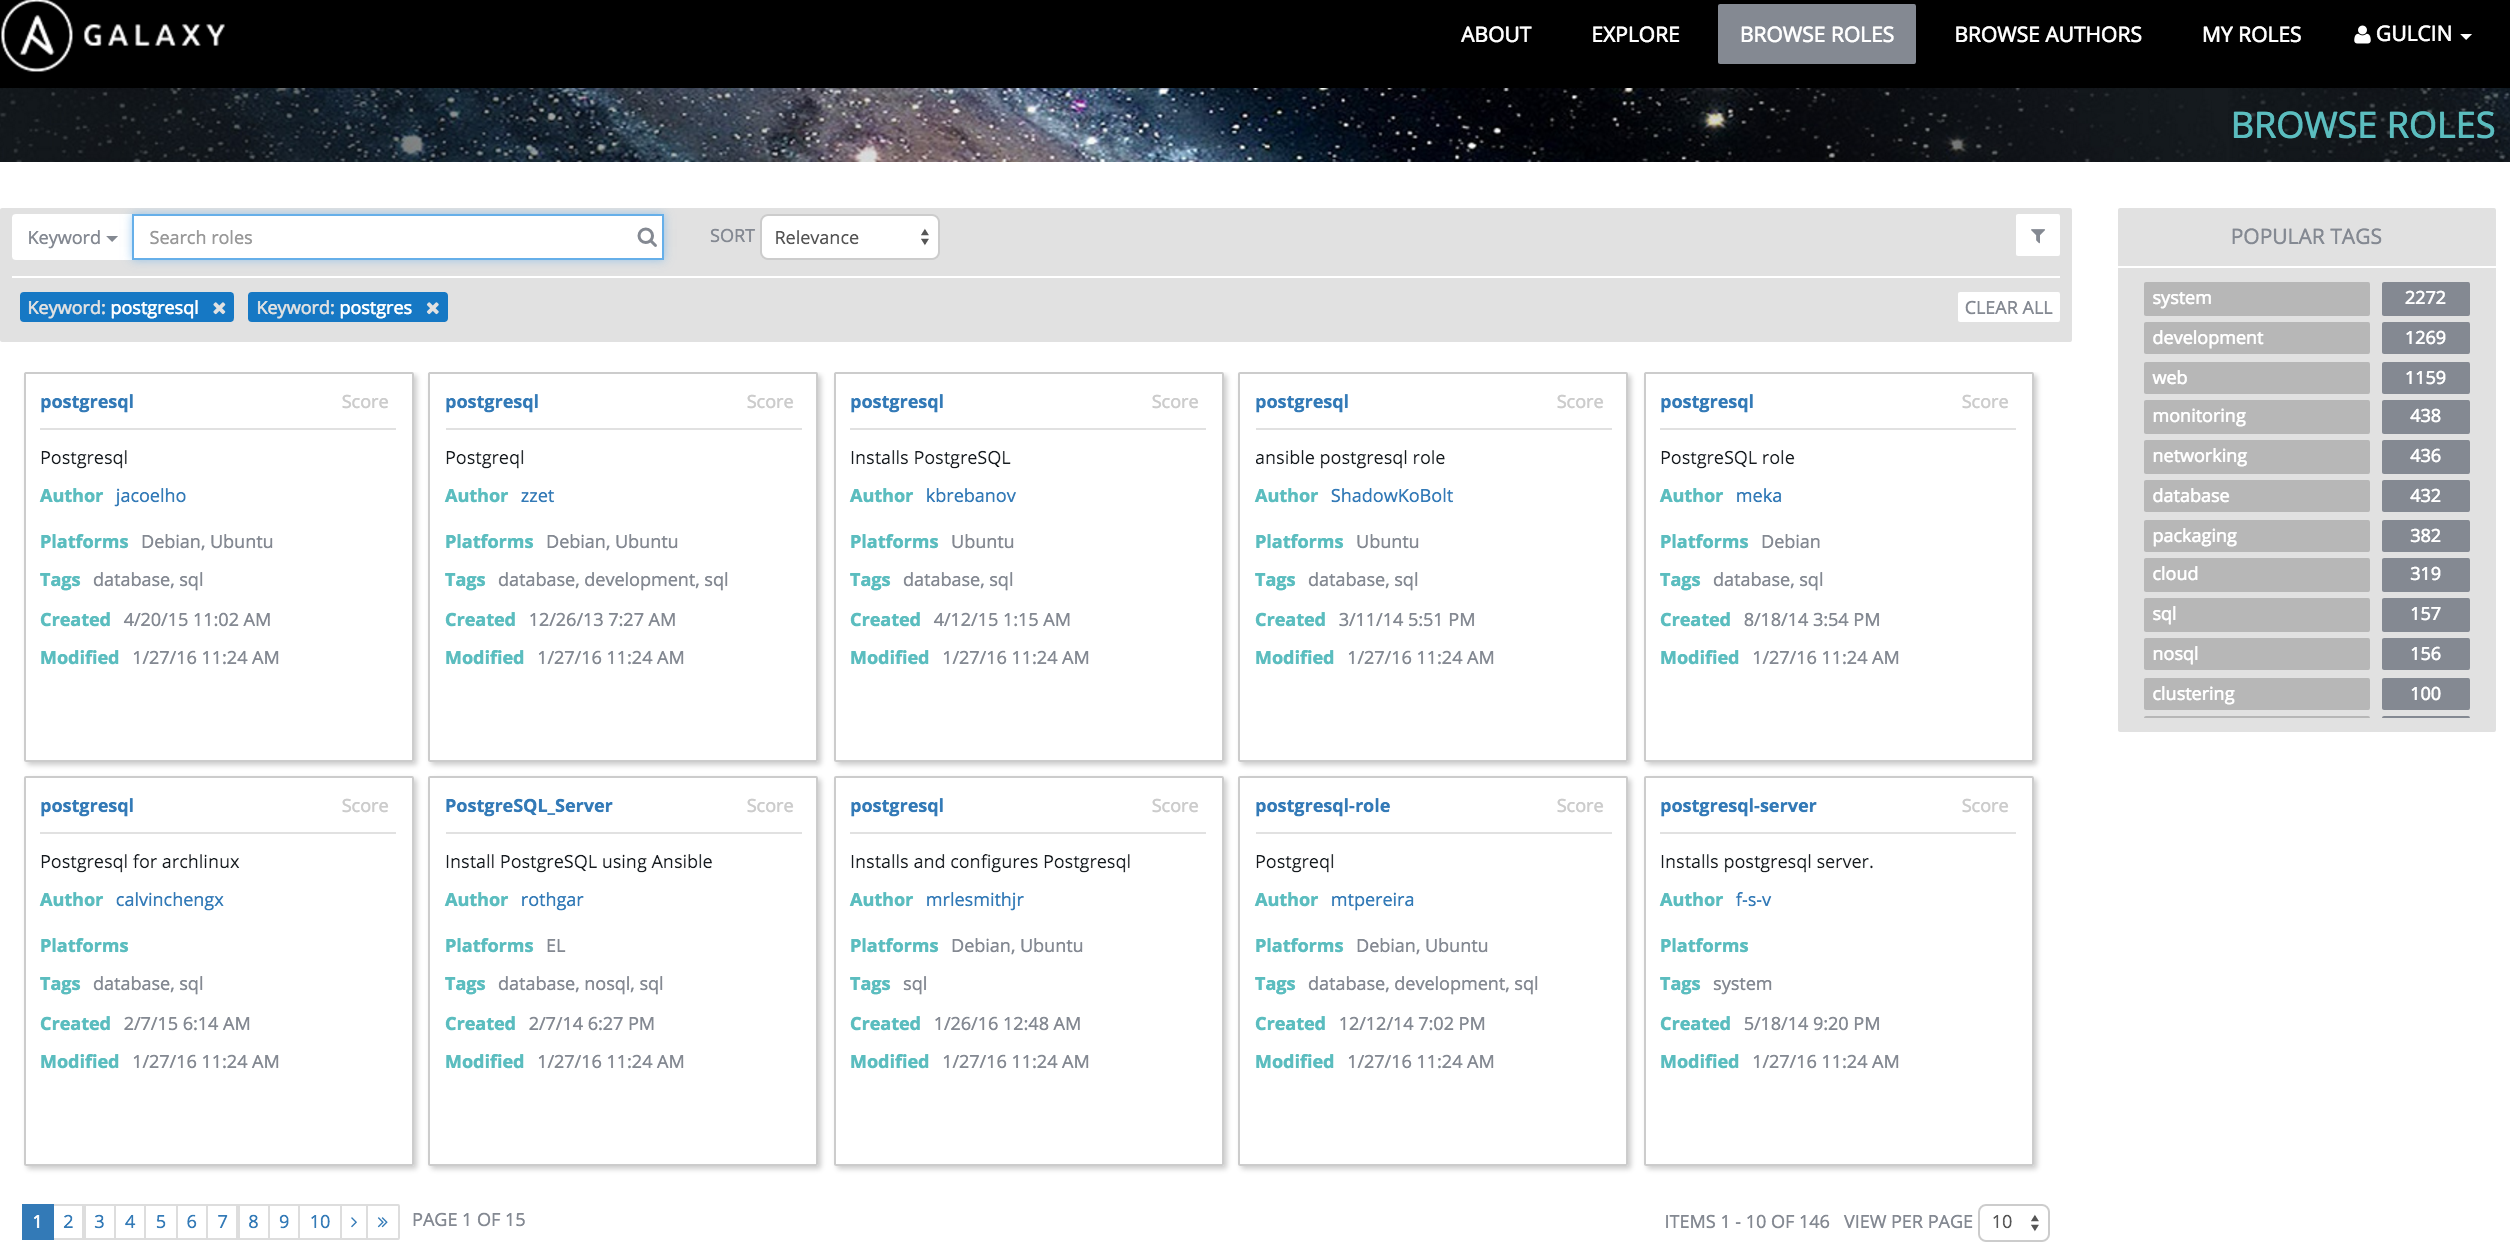
Task: Click the Ansible Galaxy logo icon
Action: (x=37, y=35)
